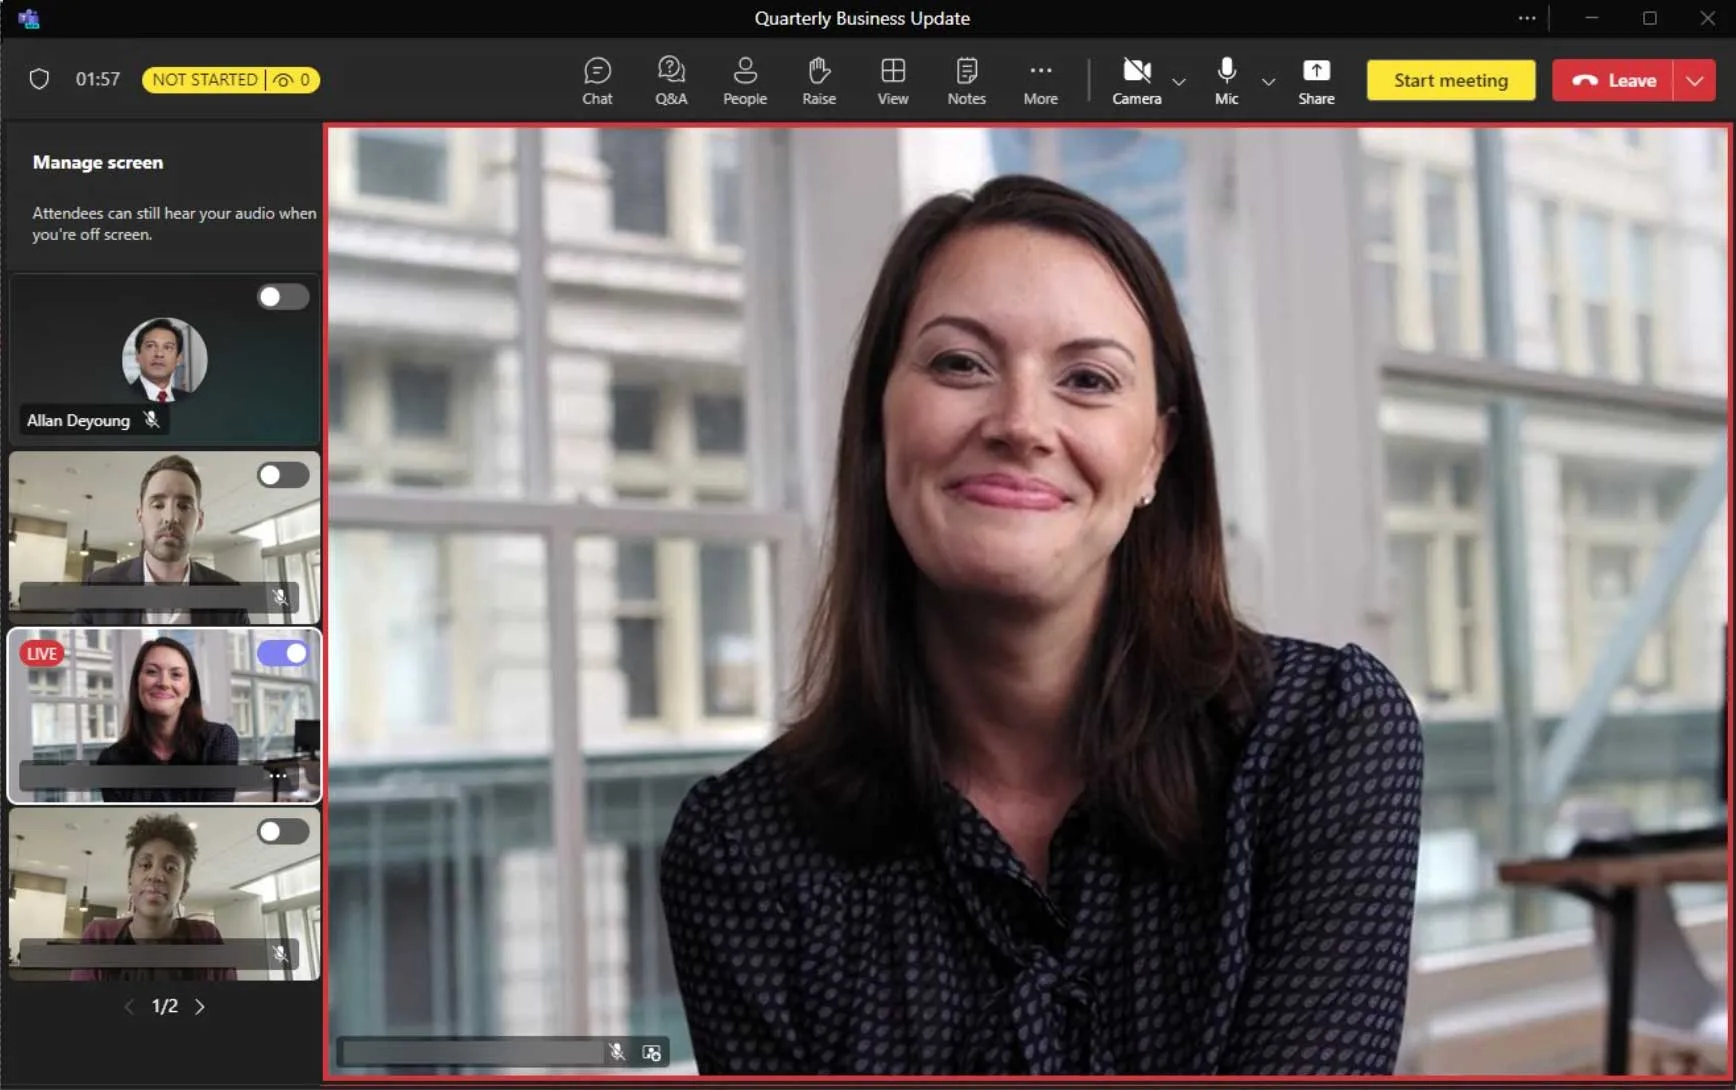Show the People list
The height and width of the screenshot is (1090, 1736).
pyautogui.click(x=745, y=81)
